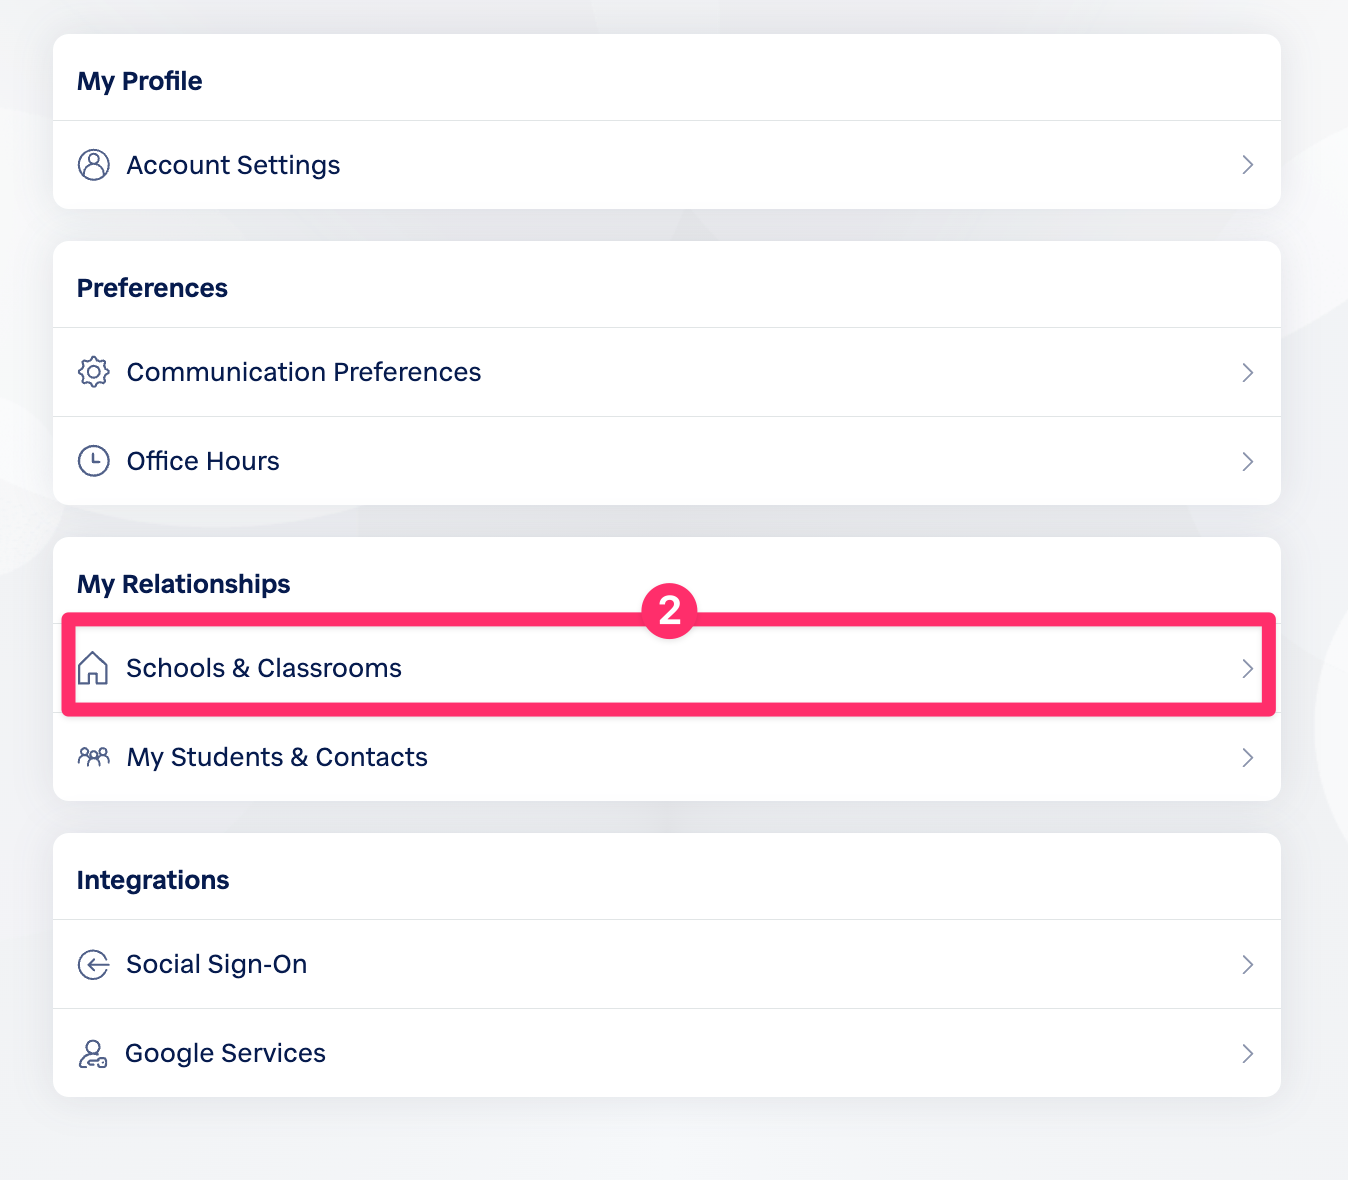Select My Students & Contacts label
This screenshot has width=1348, height=1180.
coord(277,757)
